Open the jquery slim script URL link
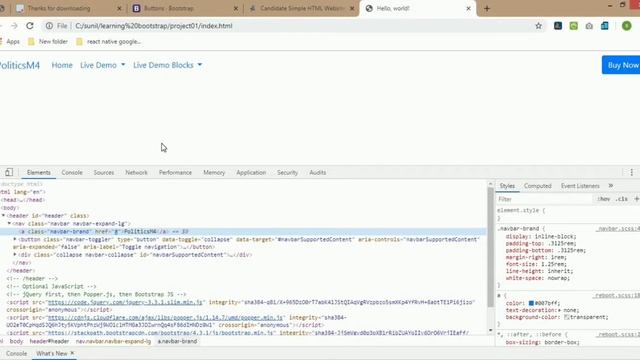Image resolution: width=640 pixels, height=360 pixels. coord(125,302)
